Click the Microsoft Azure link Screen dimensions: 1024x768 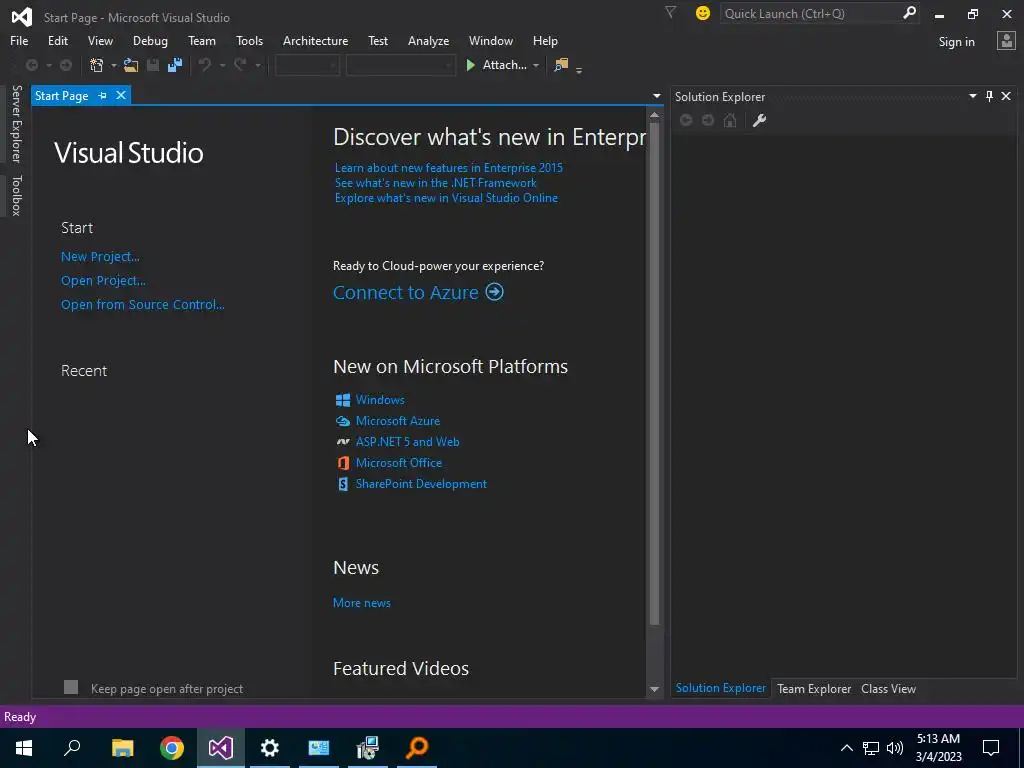398,421
